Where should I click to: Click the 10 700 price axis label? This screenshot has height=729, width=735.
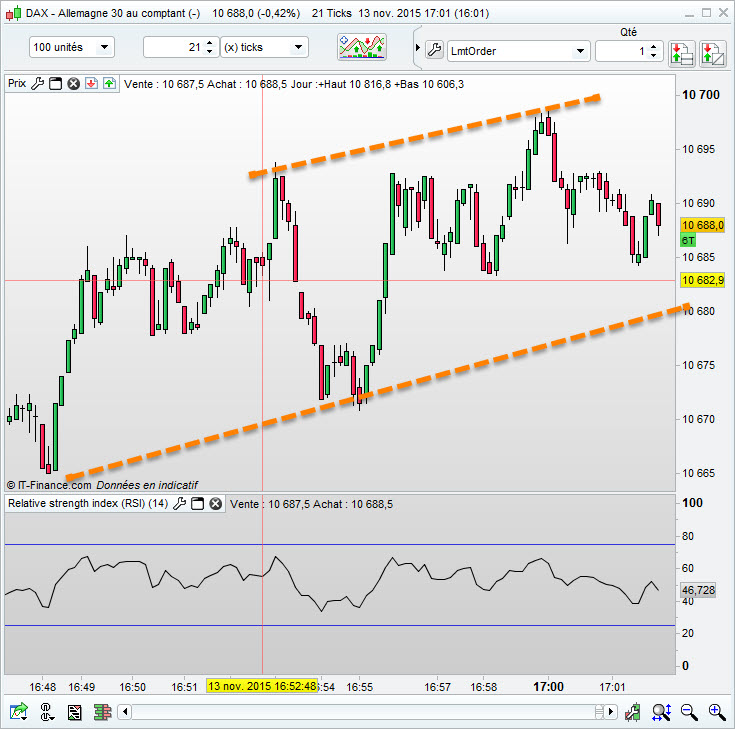pos(700,95)
